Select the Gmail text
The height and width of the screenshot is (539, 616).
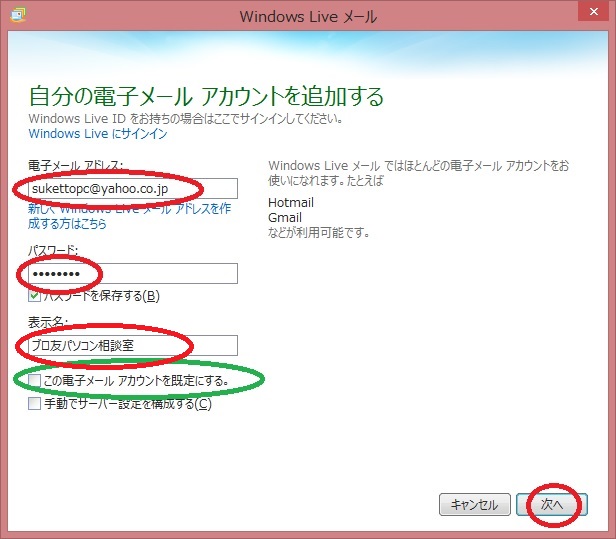tap(285, 217)
